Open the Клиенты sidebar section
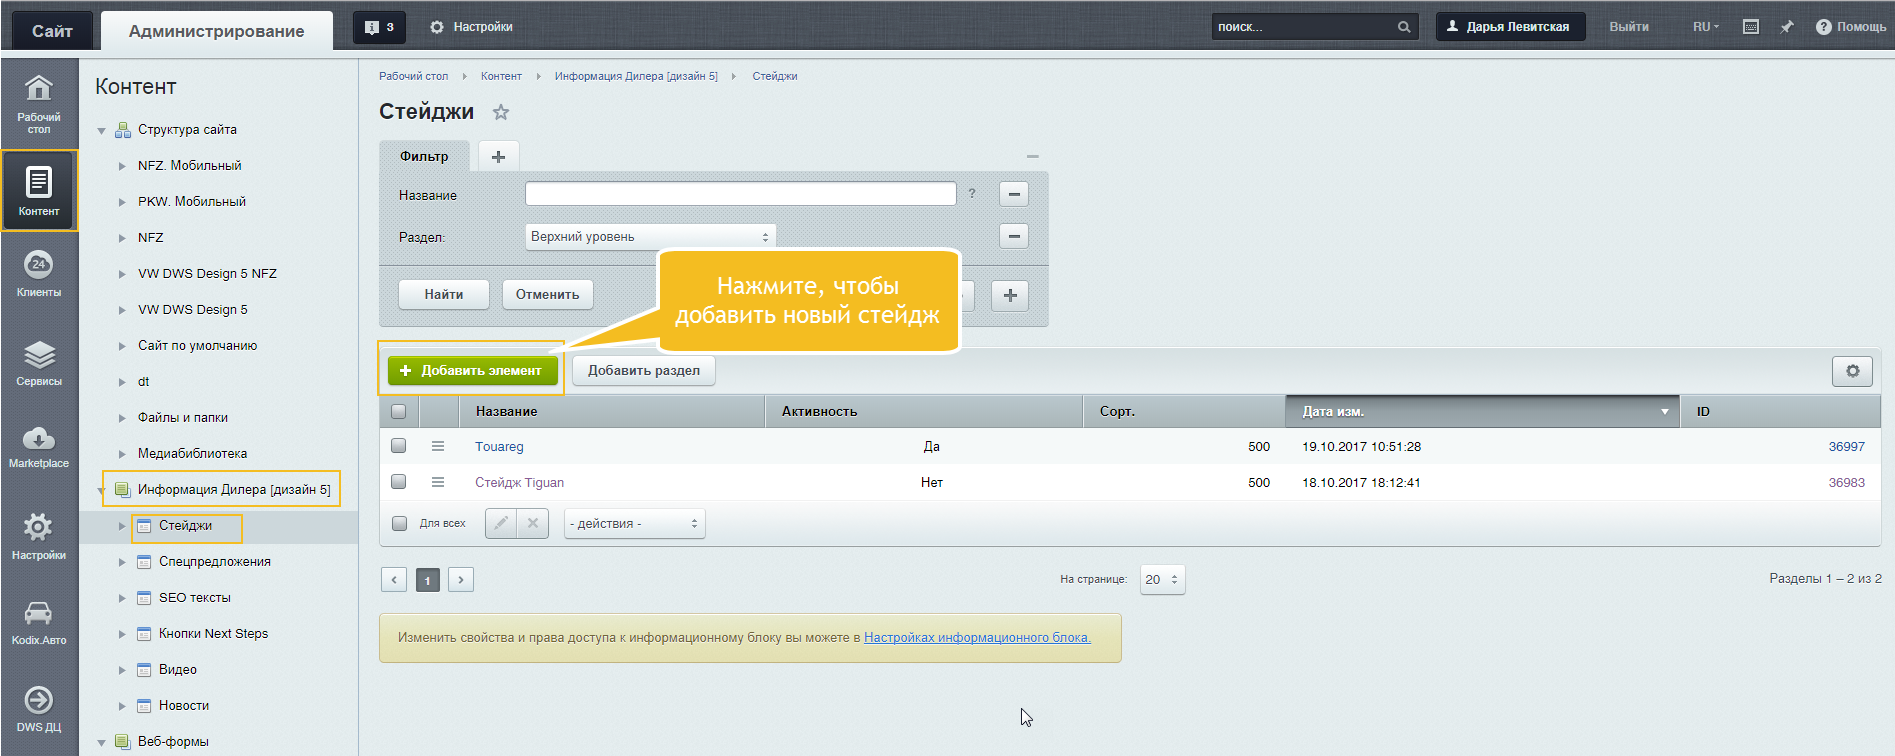This screenshot has width=1895, height=756. point(39,273)
